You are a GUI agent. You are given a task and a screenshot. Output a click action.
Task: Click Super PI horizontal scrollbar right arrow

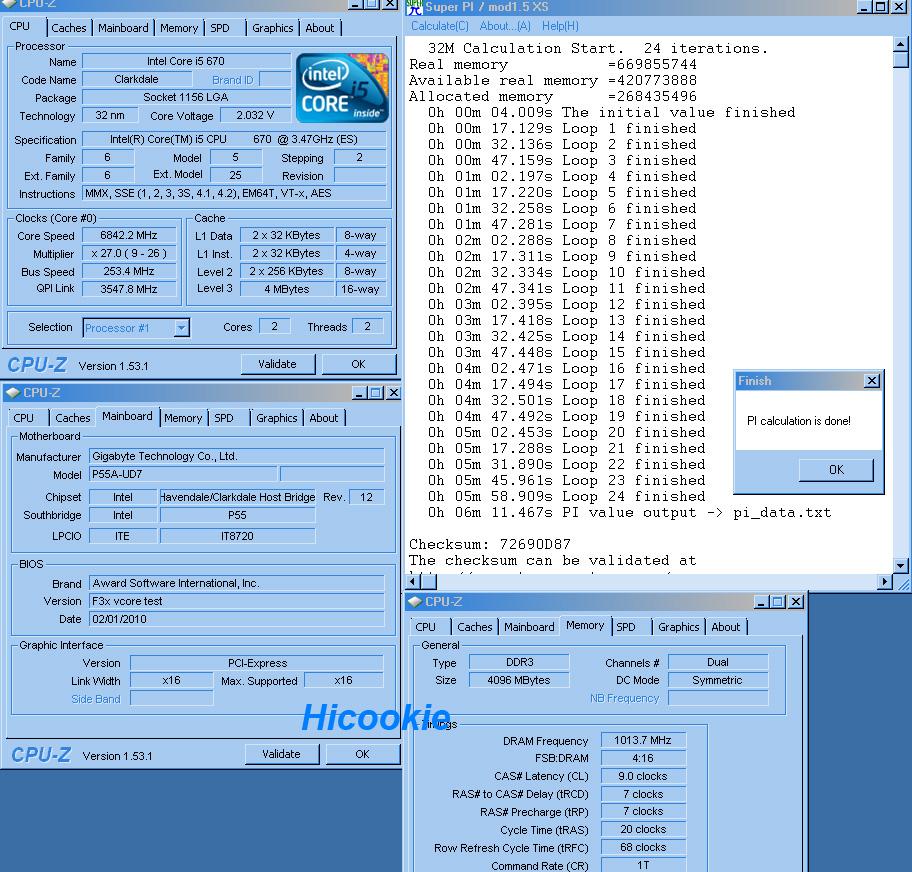pyautogui.click(x=885, y=581)
